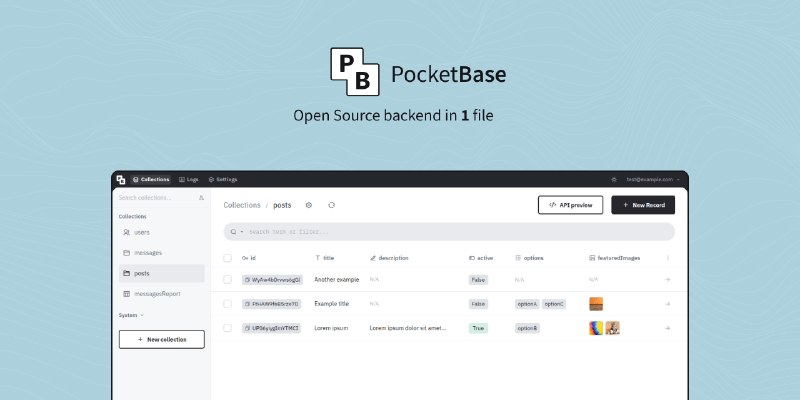This screenshot has width=800, height=400.
Task: Sort by the title column header
Action: pyautogui.click(x=324, y=258)
